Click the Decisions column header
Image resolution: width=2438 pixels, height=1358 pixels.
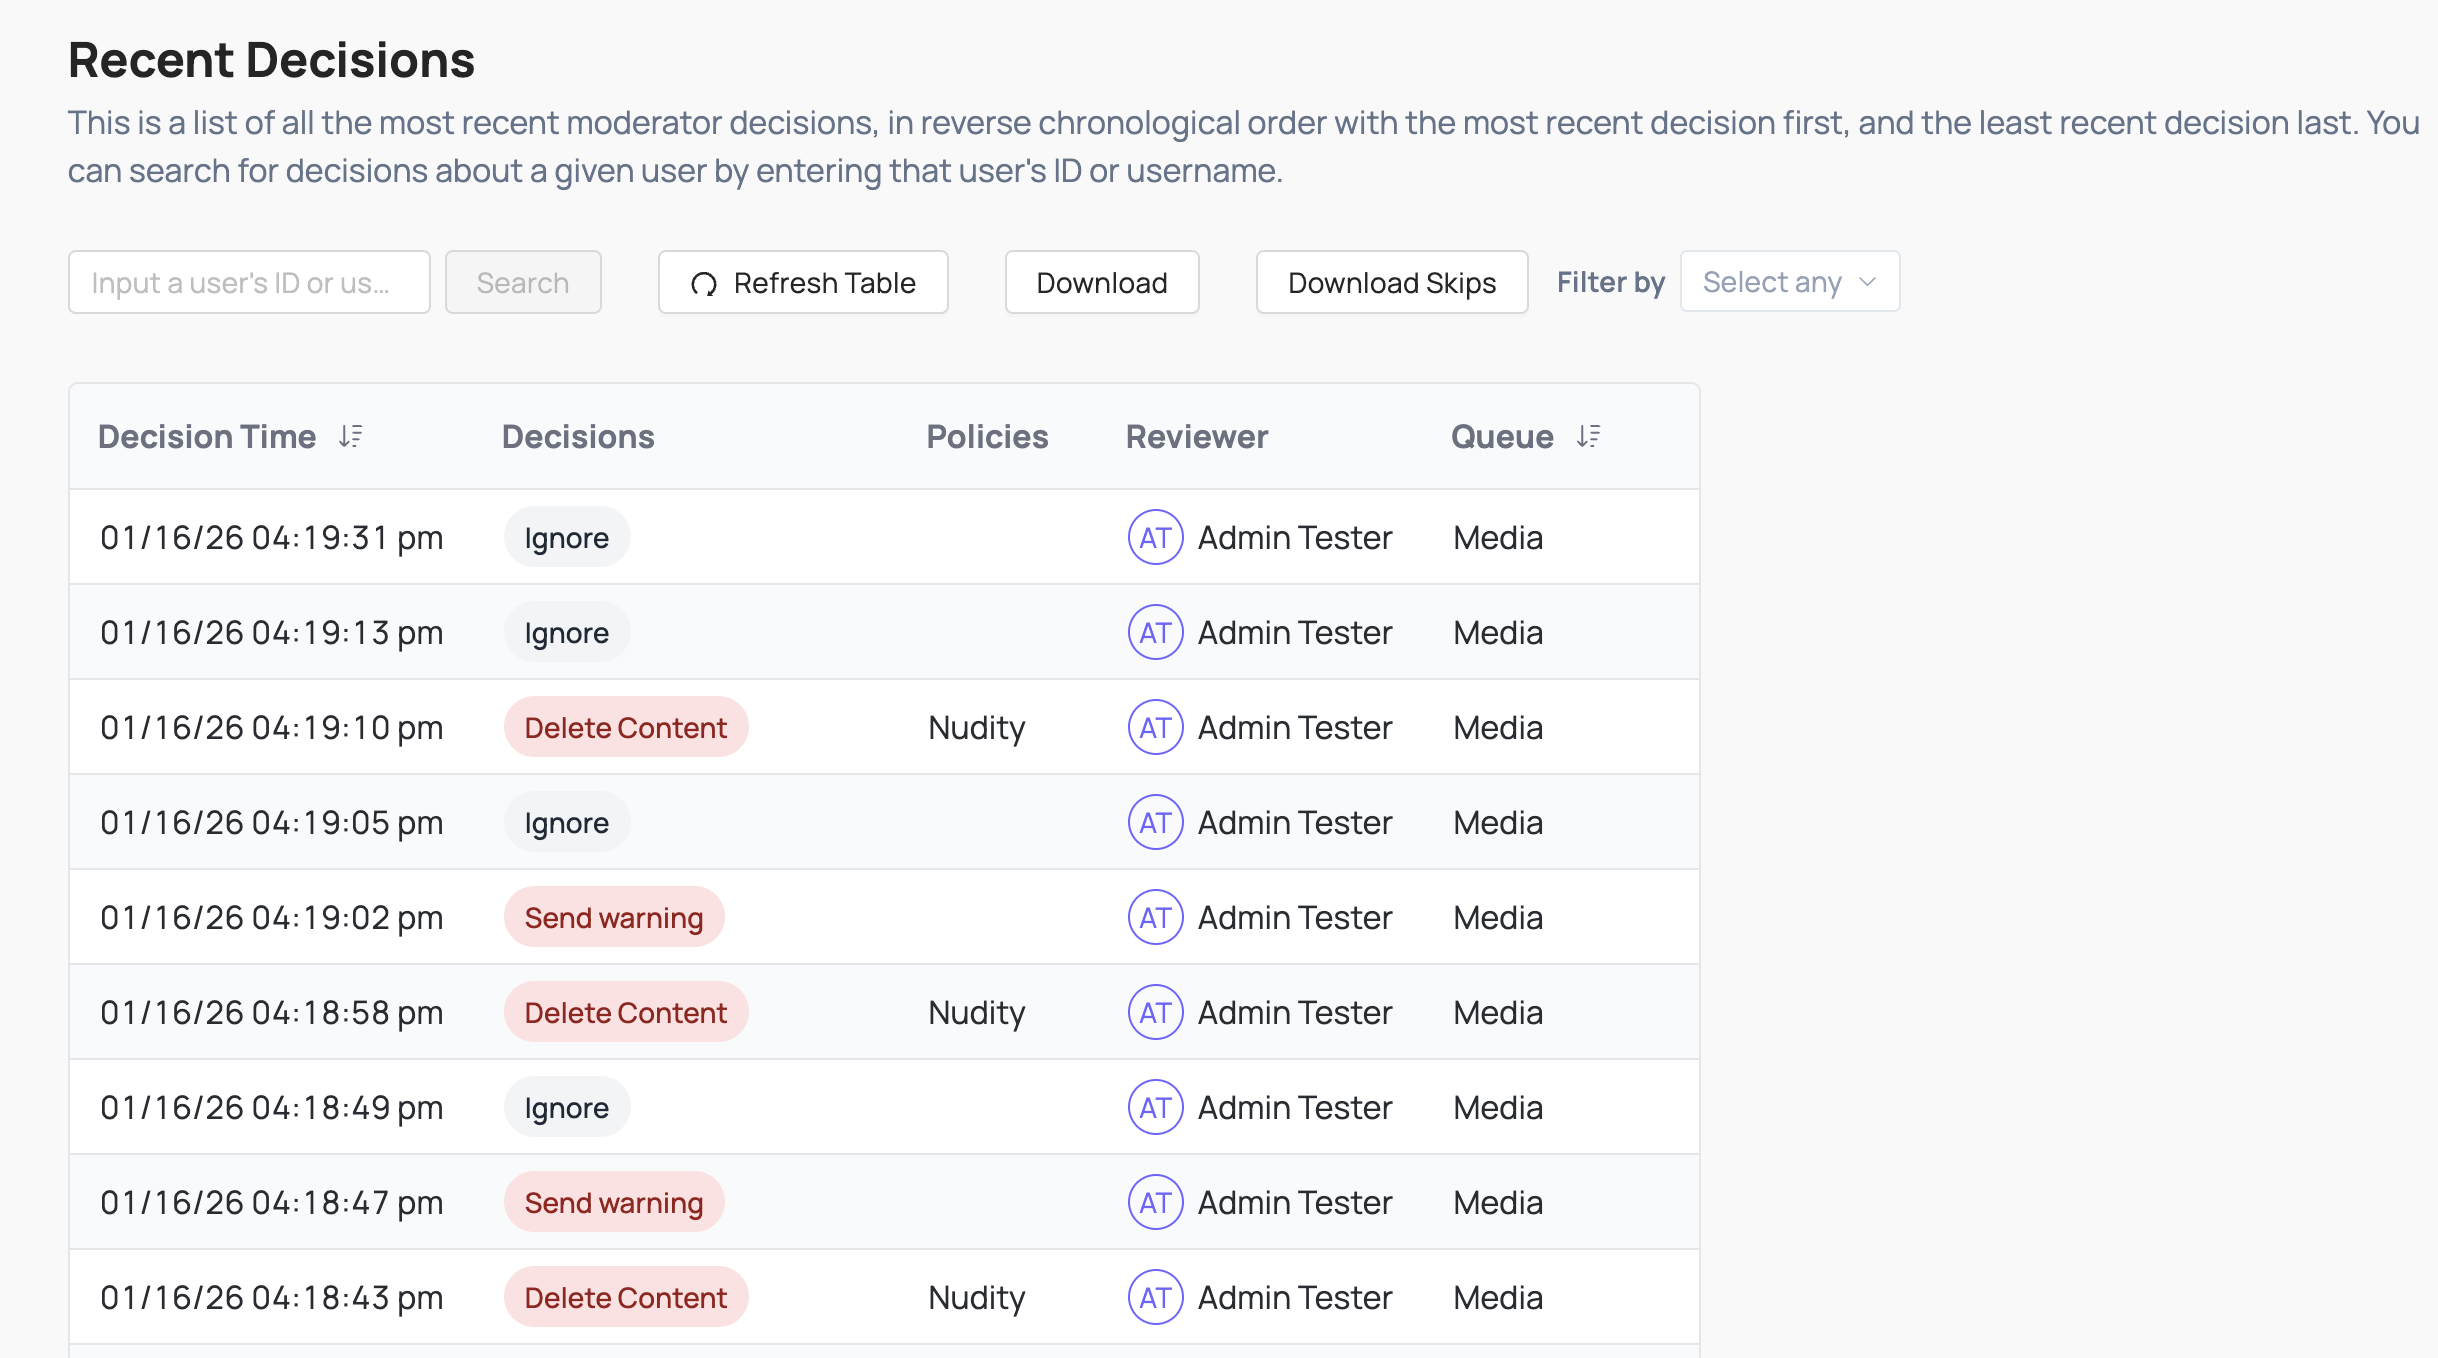(577, 436)
